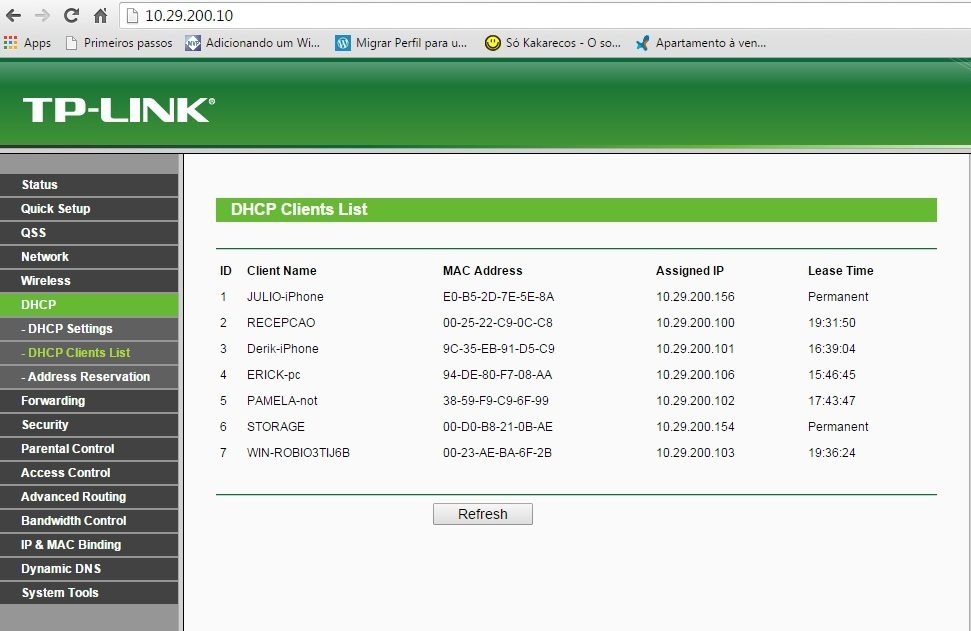Viewport: 971px width, 631px height.
Task: Open the Bandwidth Control menu
Action: click(89, 521)
